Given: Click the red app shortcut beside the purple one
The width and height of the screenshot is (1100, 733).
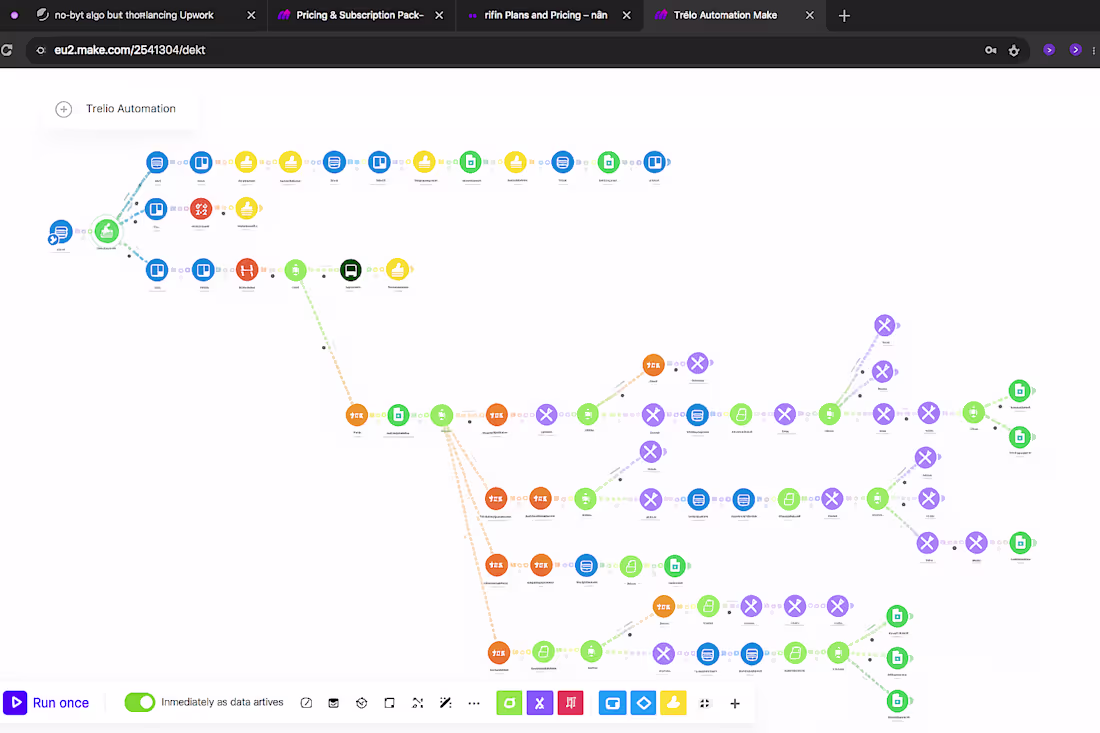Looking at the screenshot, I should (x=570, y=703).
